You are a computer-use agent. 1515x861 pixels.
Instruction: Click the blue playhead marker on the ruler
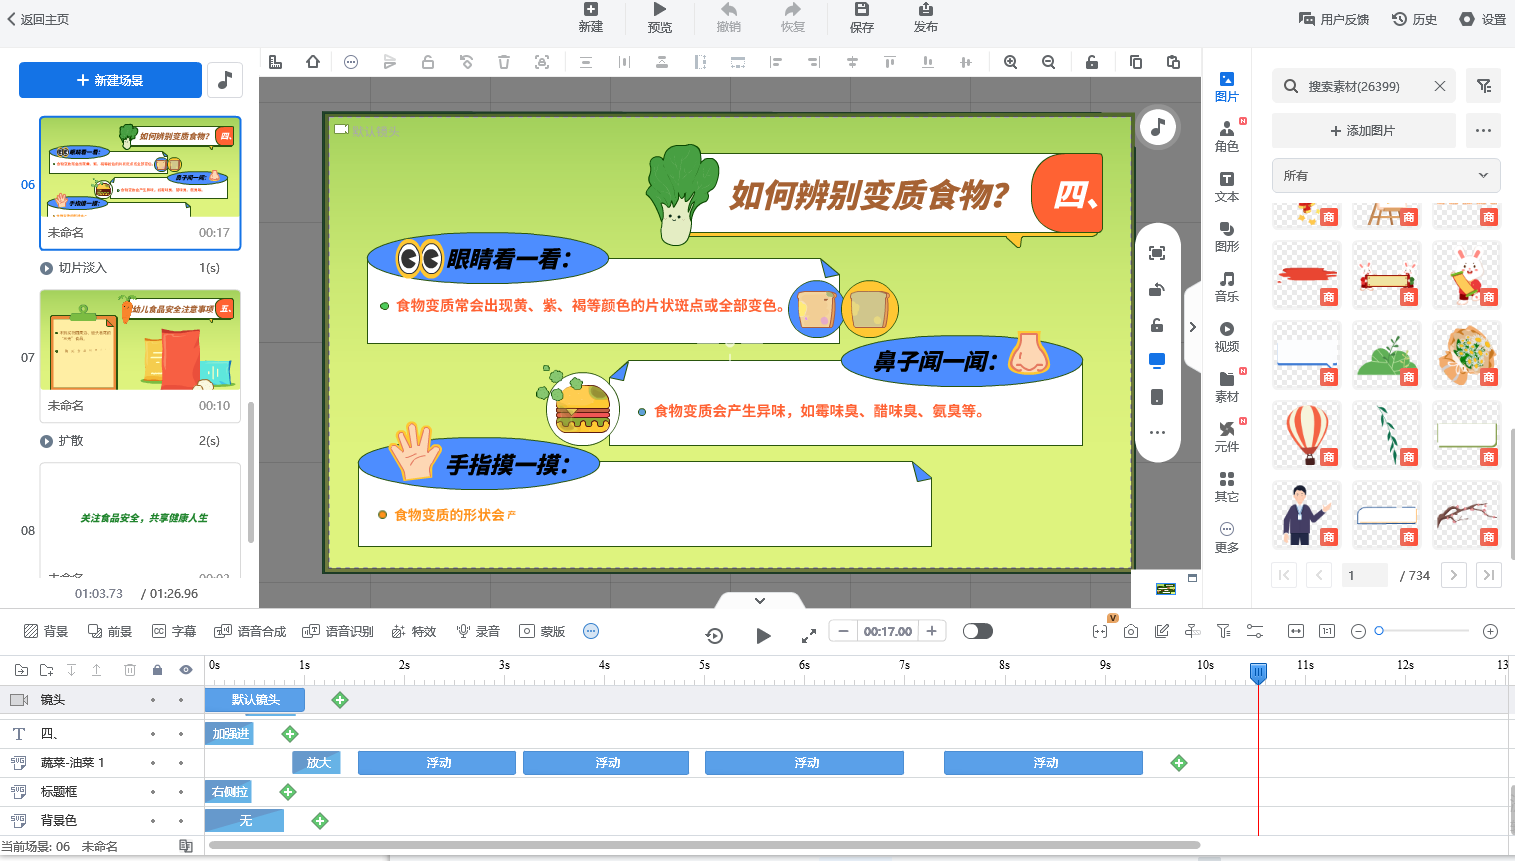tap(1259, 672)
